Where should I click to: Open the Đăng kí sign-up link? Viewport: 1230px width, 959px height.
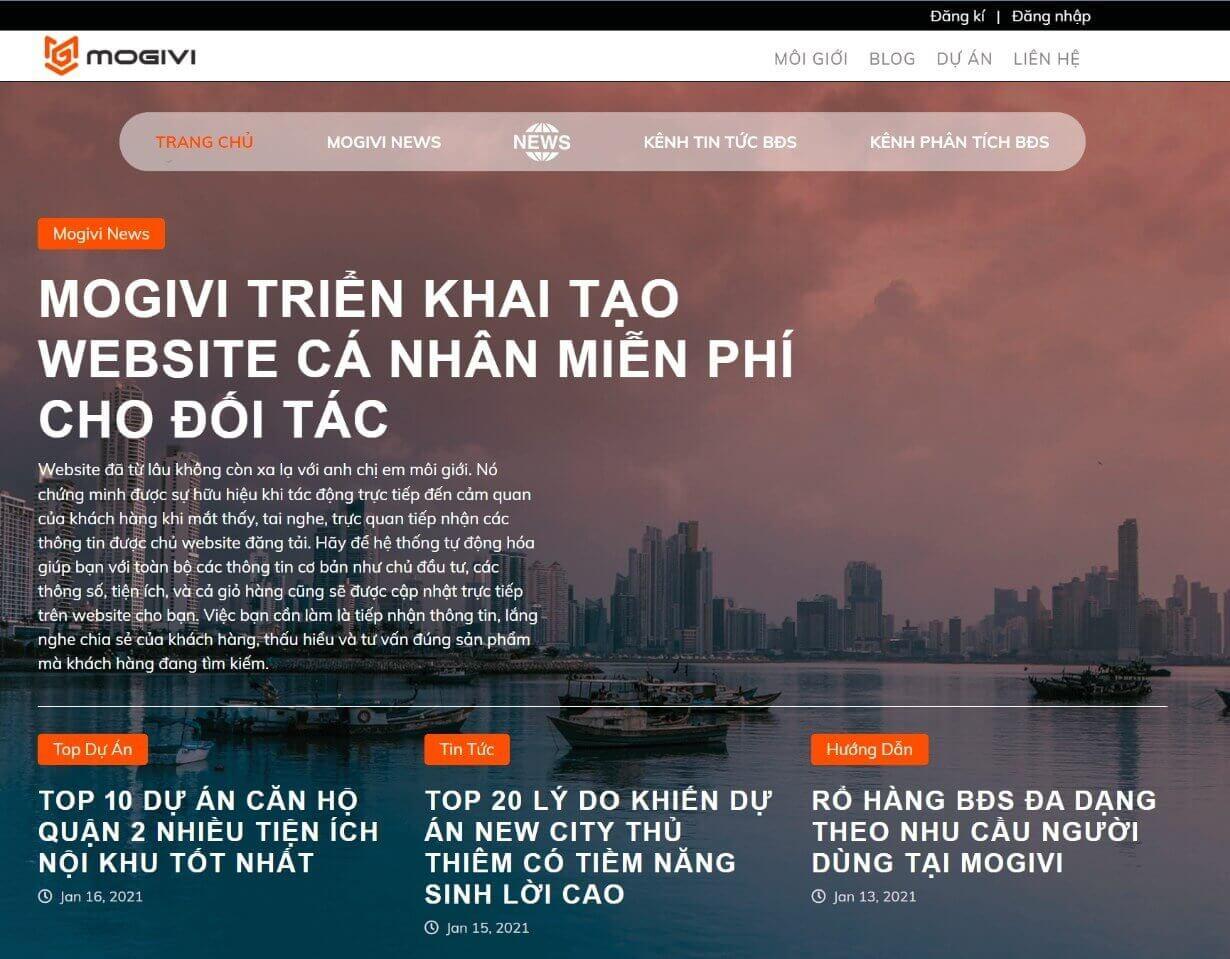point(957,16)
